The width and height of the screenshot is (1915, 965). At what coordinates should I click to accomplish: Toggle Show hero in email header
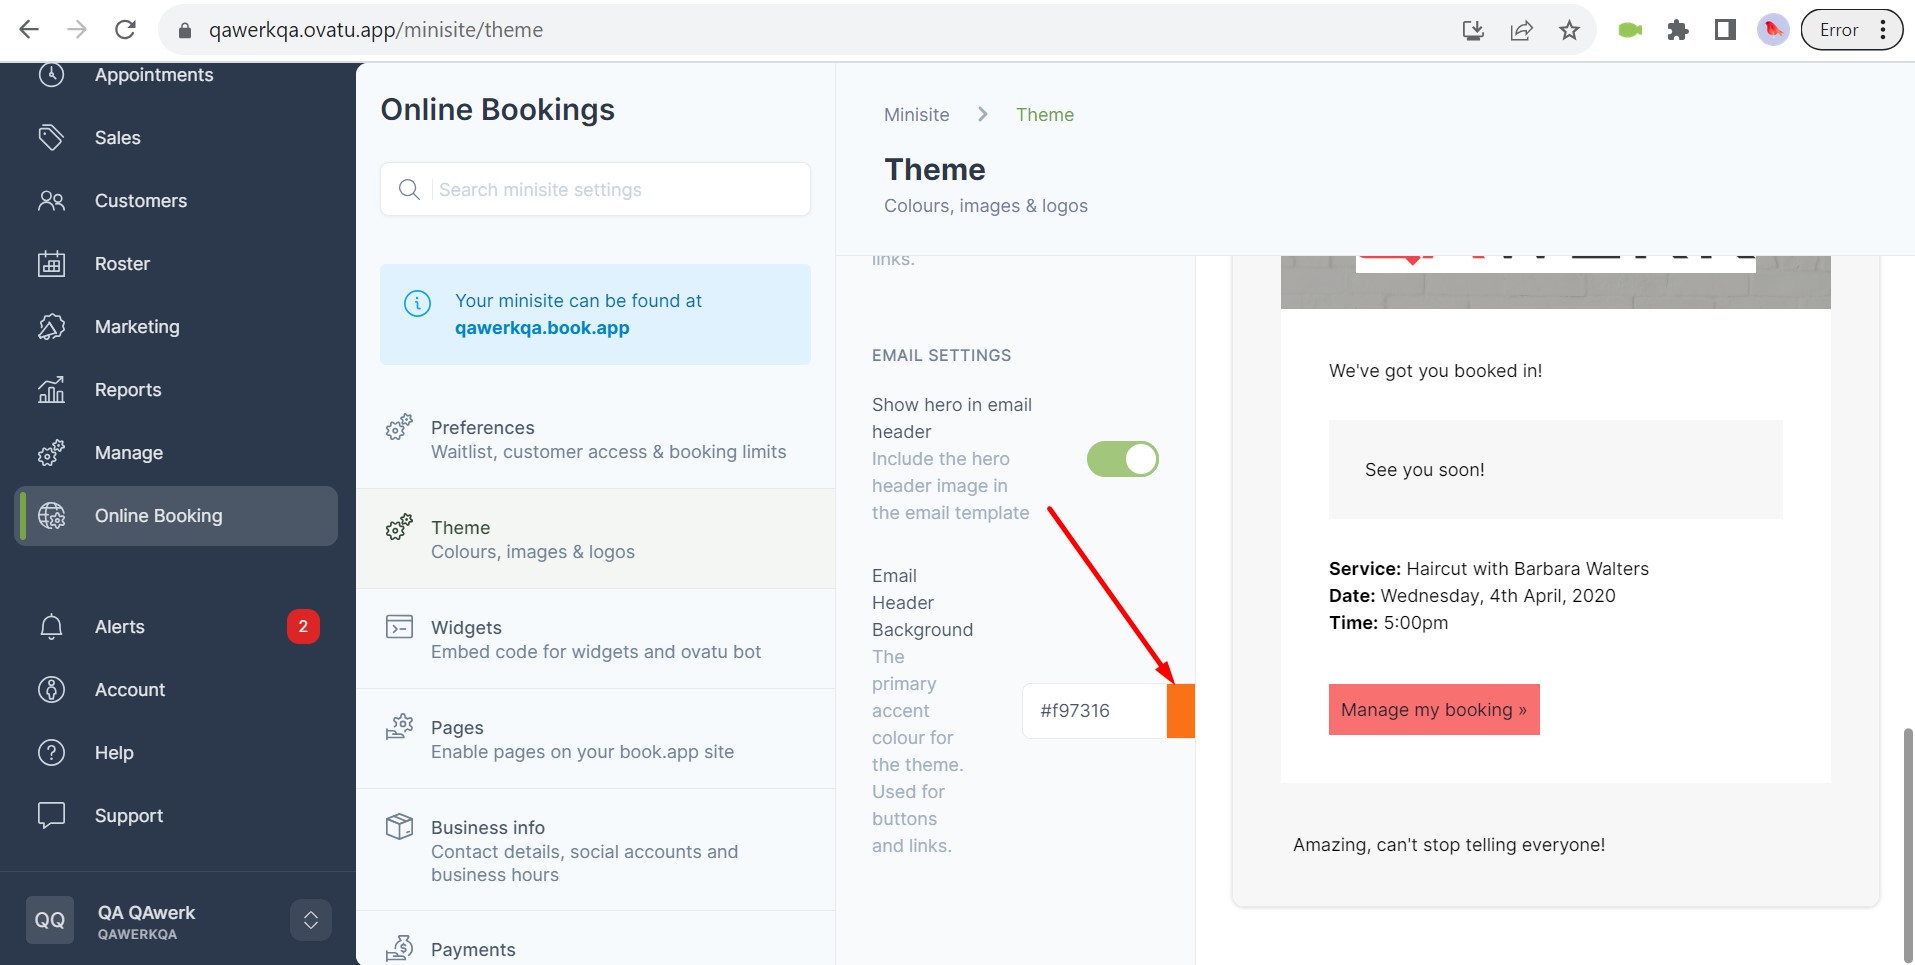pos(1122,459)
